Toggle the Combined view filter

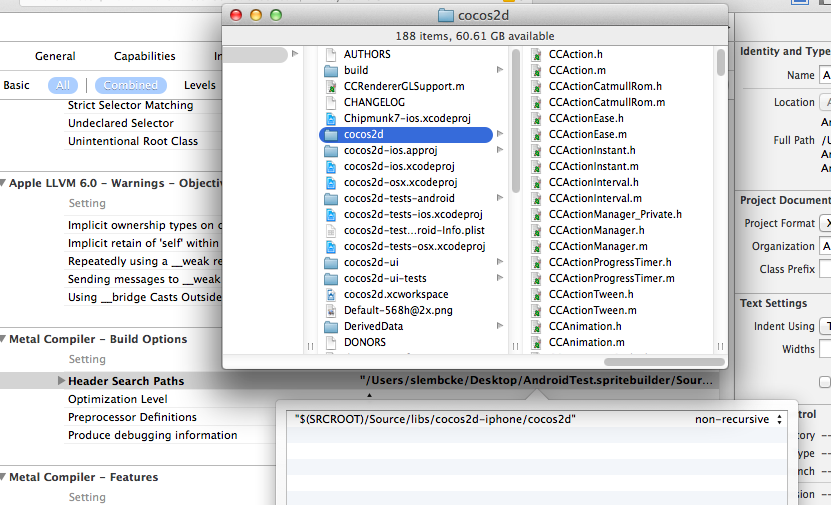tap(130, 85)
